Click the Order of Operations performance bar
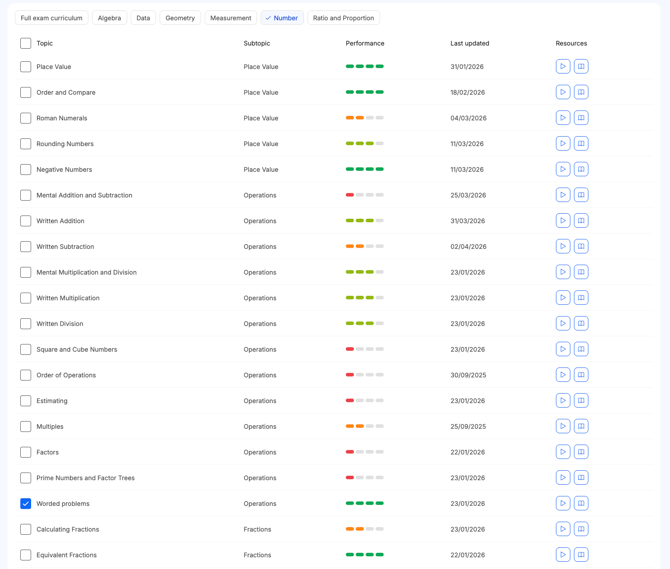 pos(364,375)
